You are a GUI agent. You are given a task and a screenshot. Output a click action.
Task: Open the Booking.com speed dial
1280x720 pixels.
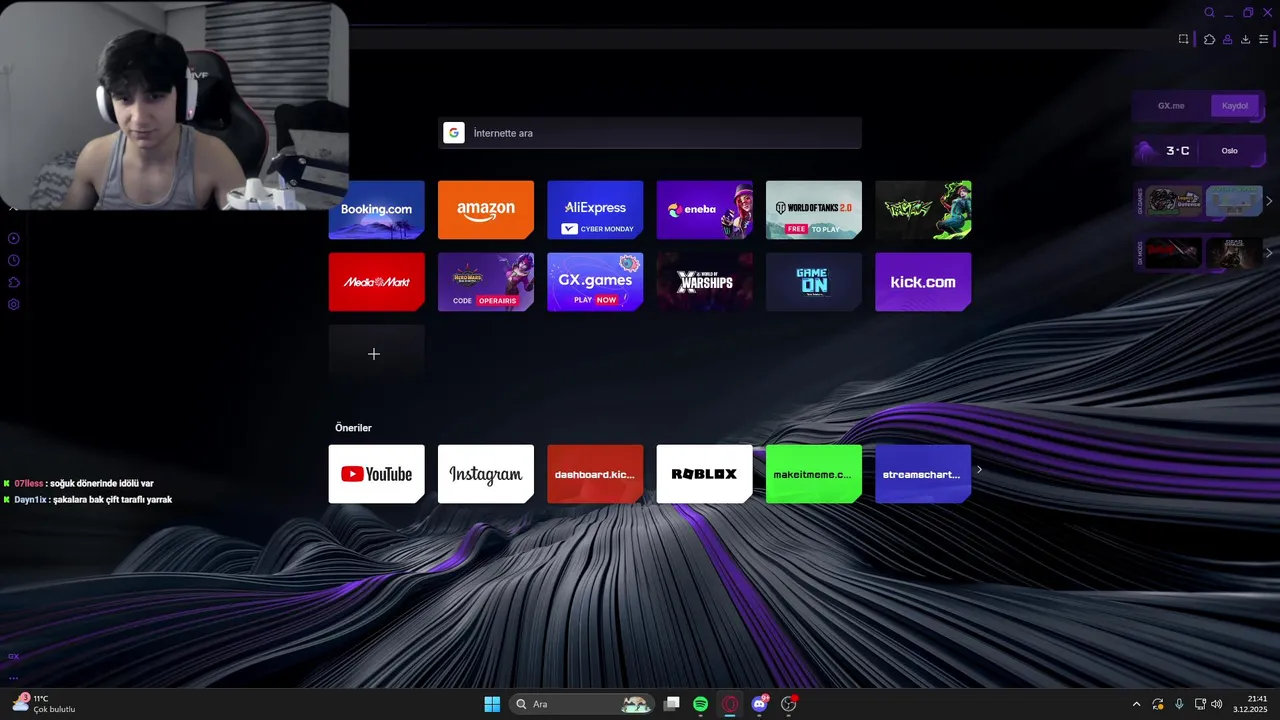click(x=377, y=210)
